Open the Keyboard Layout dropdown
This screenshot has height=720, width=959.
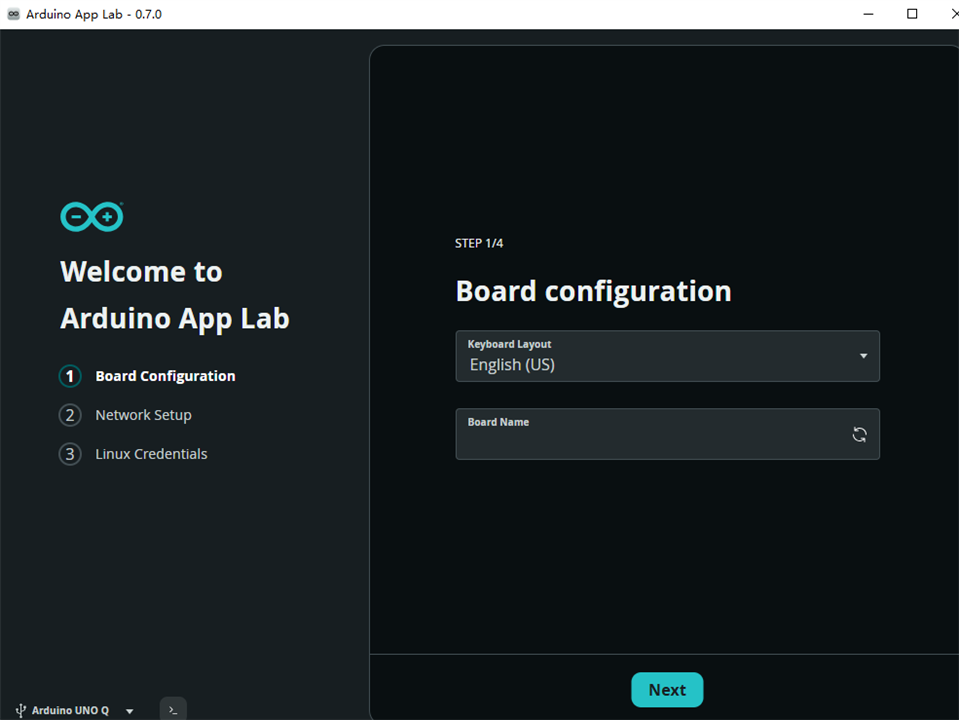(667, 356)
